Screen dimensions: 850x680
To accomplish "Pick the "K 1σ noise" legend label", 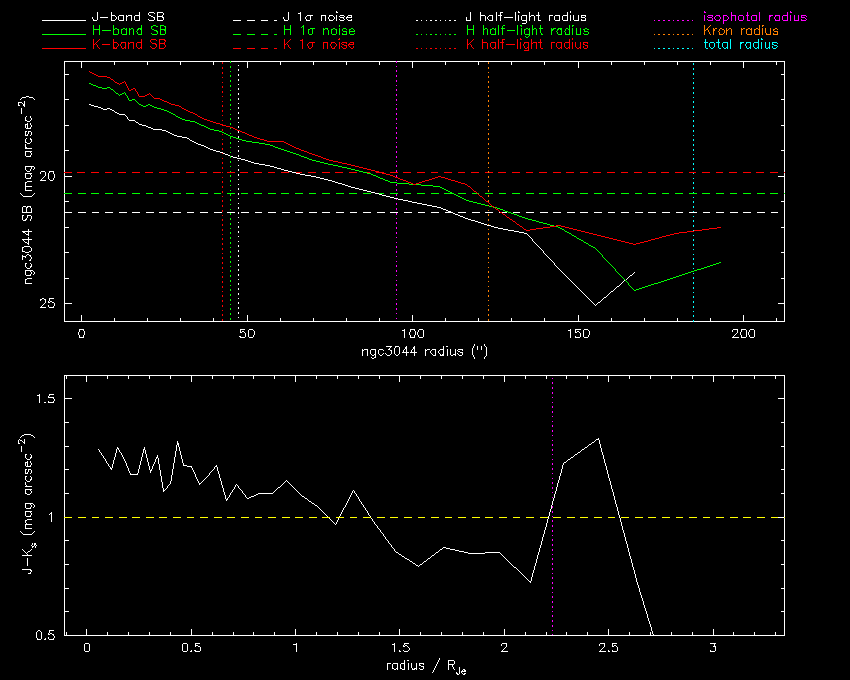I will (x=322, y=45).
